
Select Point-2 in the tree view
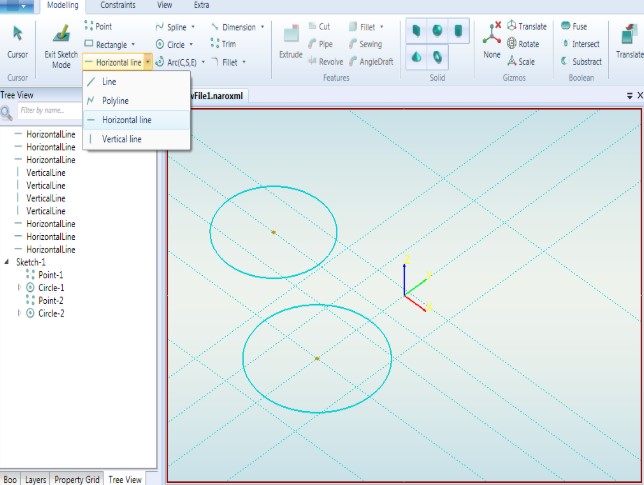50,301
